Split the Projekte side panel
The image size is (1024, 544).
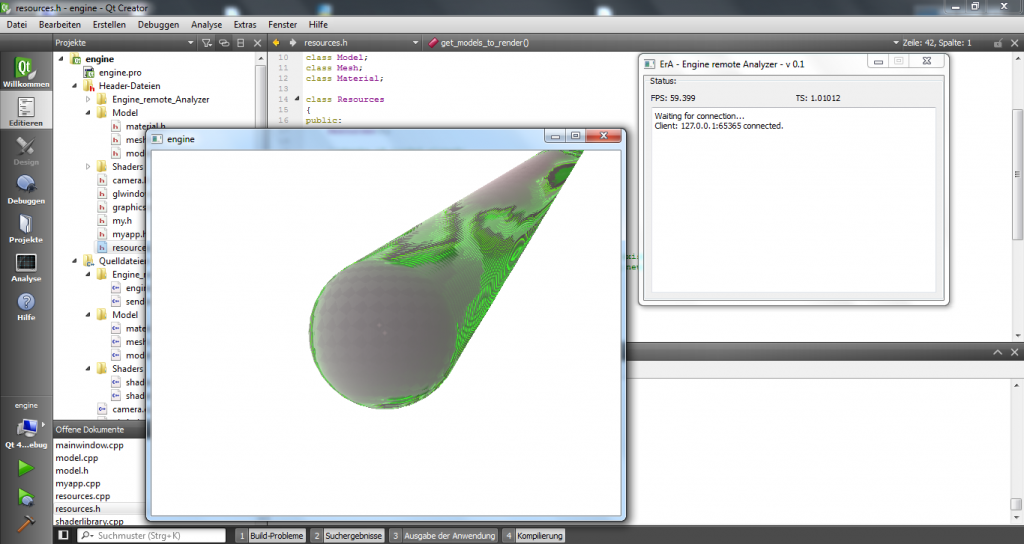[x=240, y=42]
